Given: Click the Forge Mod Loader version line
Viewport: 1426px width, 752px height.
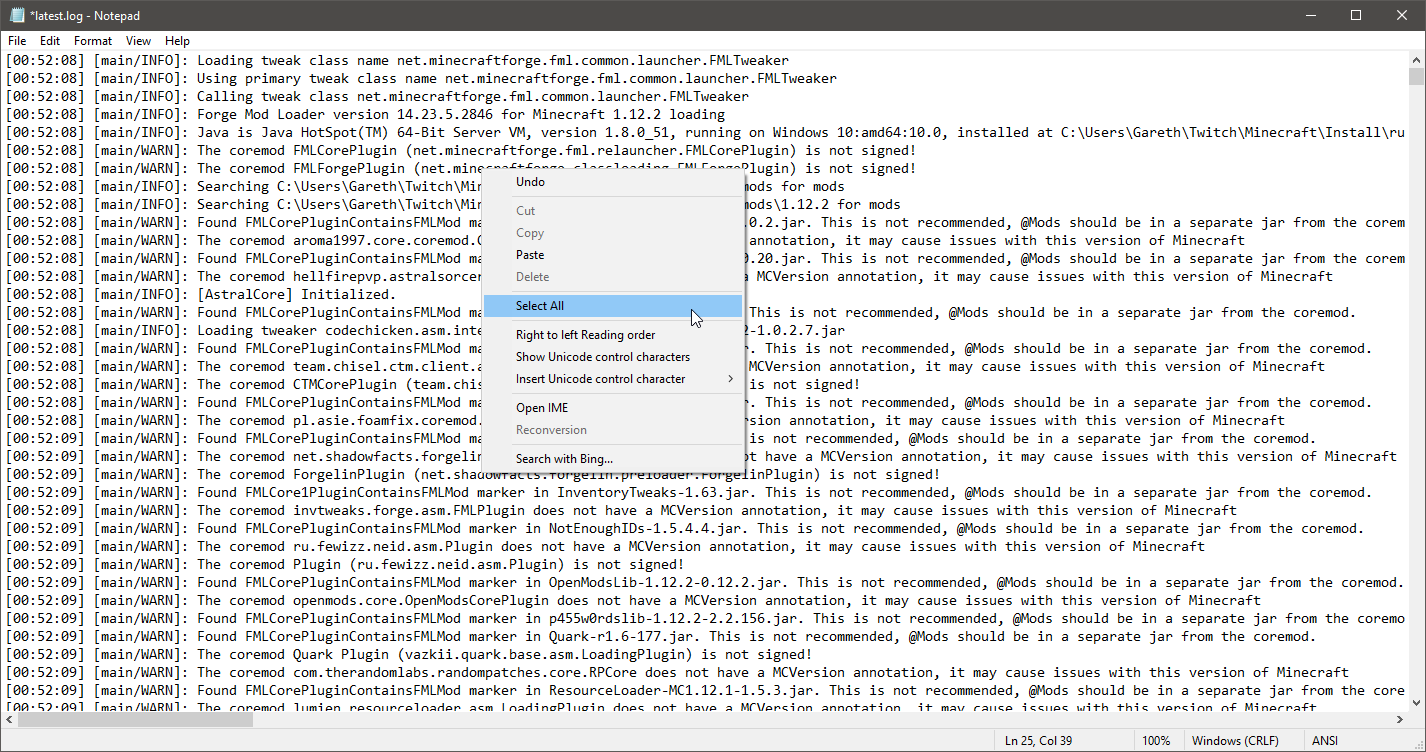Looking at the screenshot, I should (366, 114).
